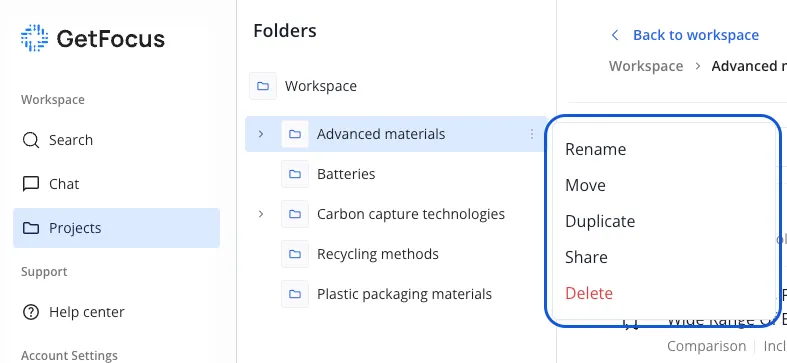Click the Carbon capture technologies folder icon
Image resolution: width=787 pixels, height=363 pixels.
click(295, 214)
